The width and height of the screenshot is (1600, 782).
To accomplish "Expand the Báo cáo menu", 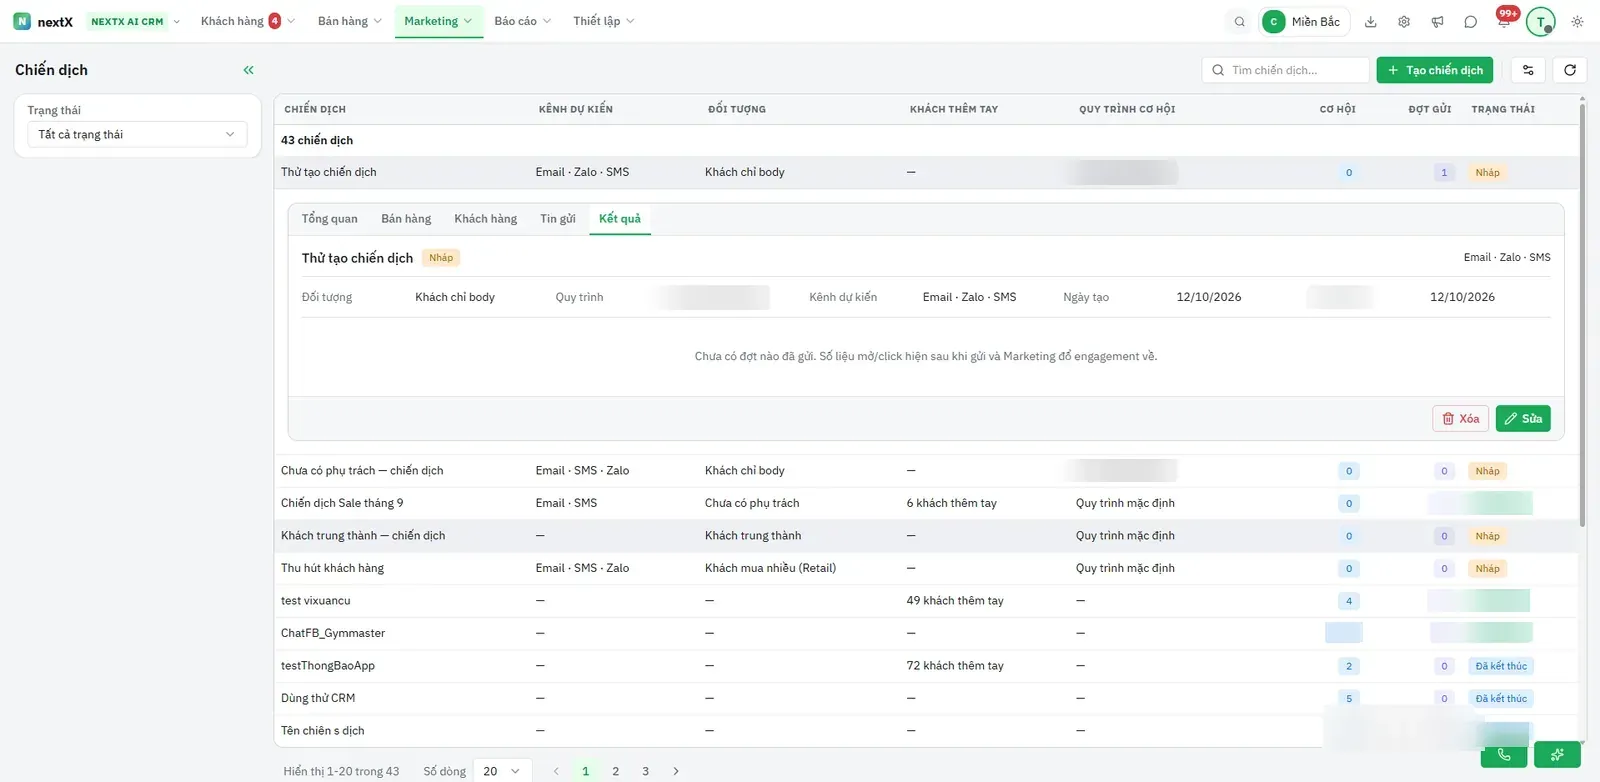I will pyautogui.click(x=523, y=21).
